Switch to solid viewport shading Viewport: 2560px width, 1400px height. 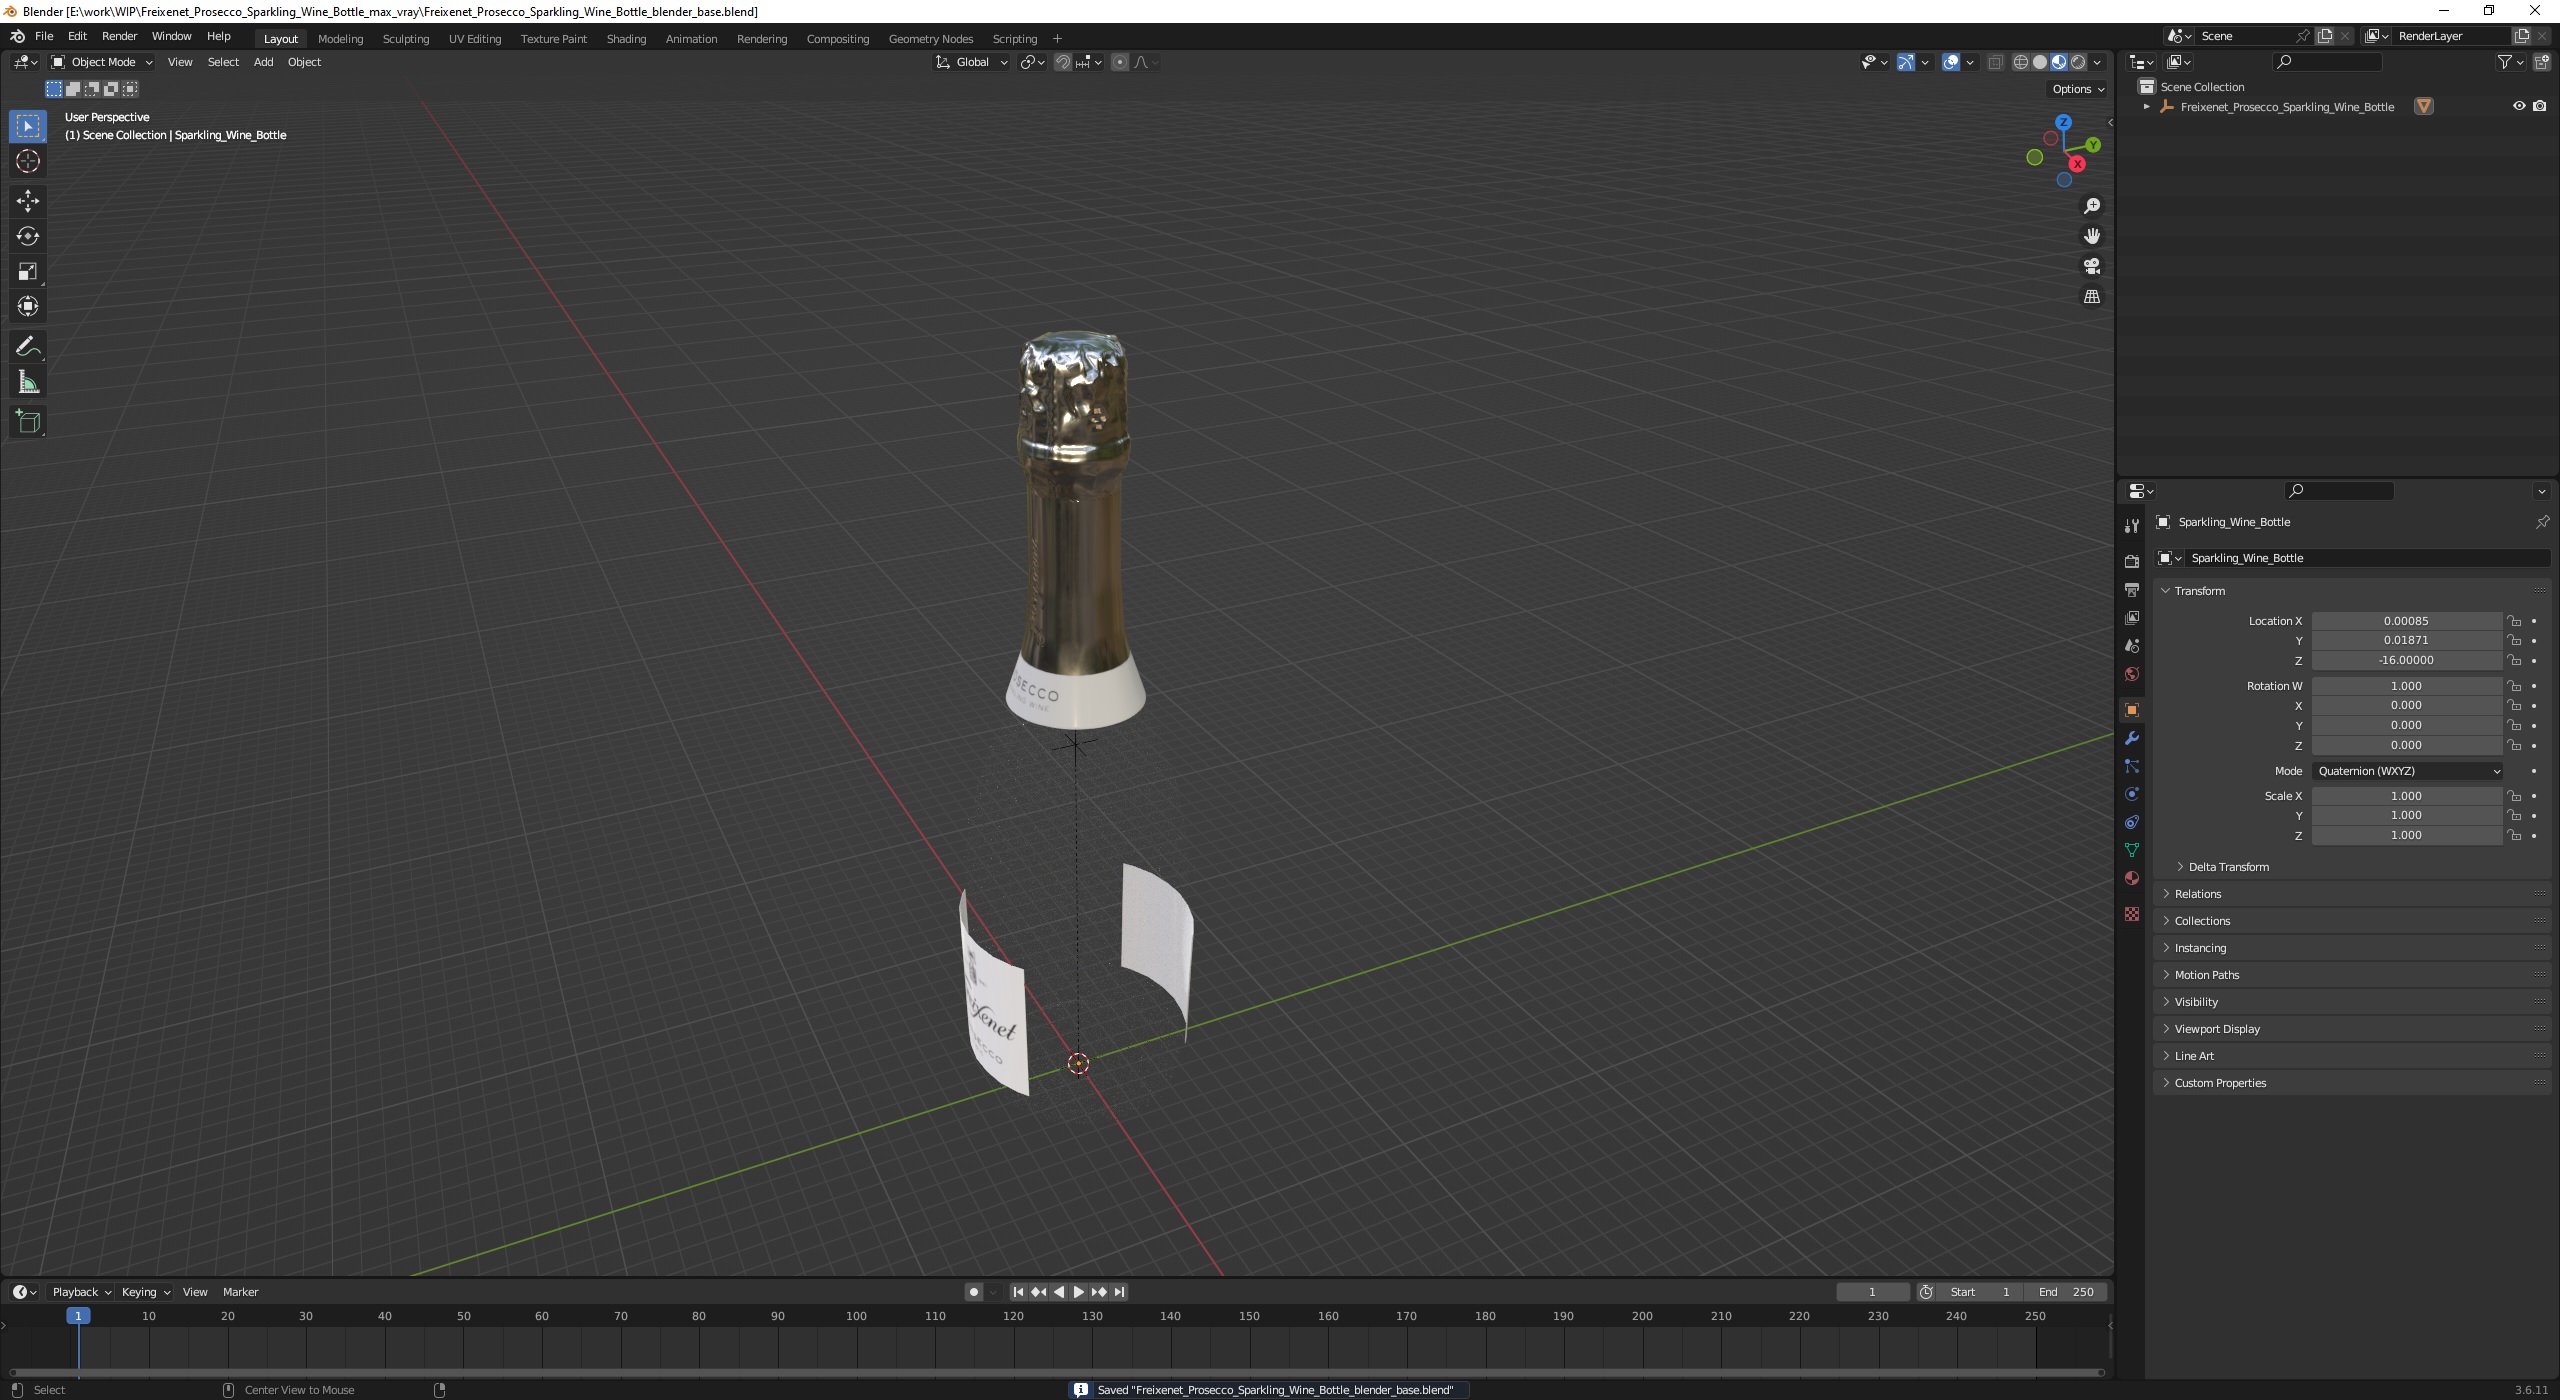coord(2040,62)
